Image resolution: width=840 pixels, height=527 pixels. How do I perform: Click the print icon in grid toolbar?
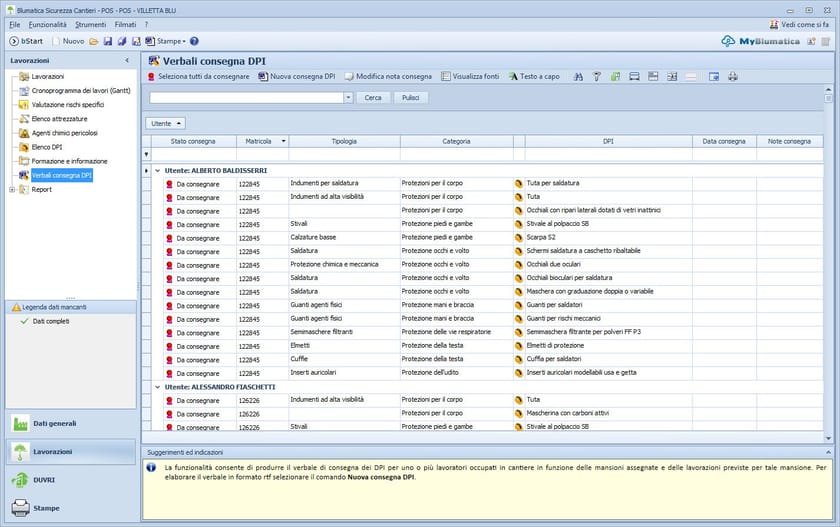click(733, 76)
